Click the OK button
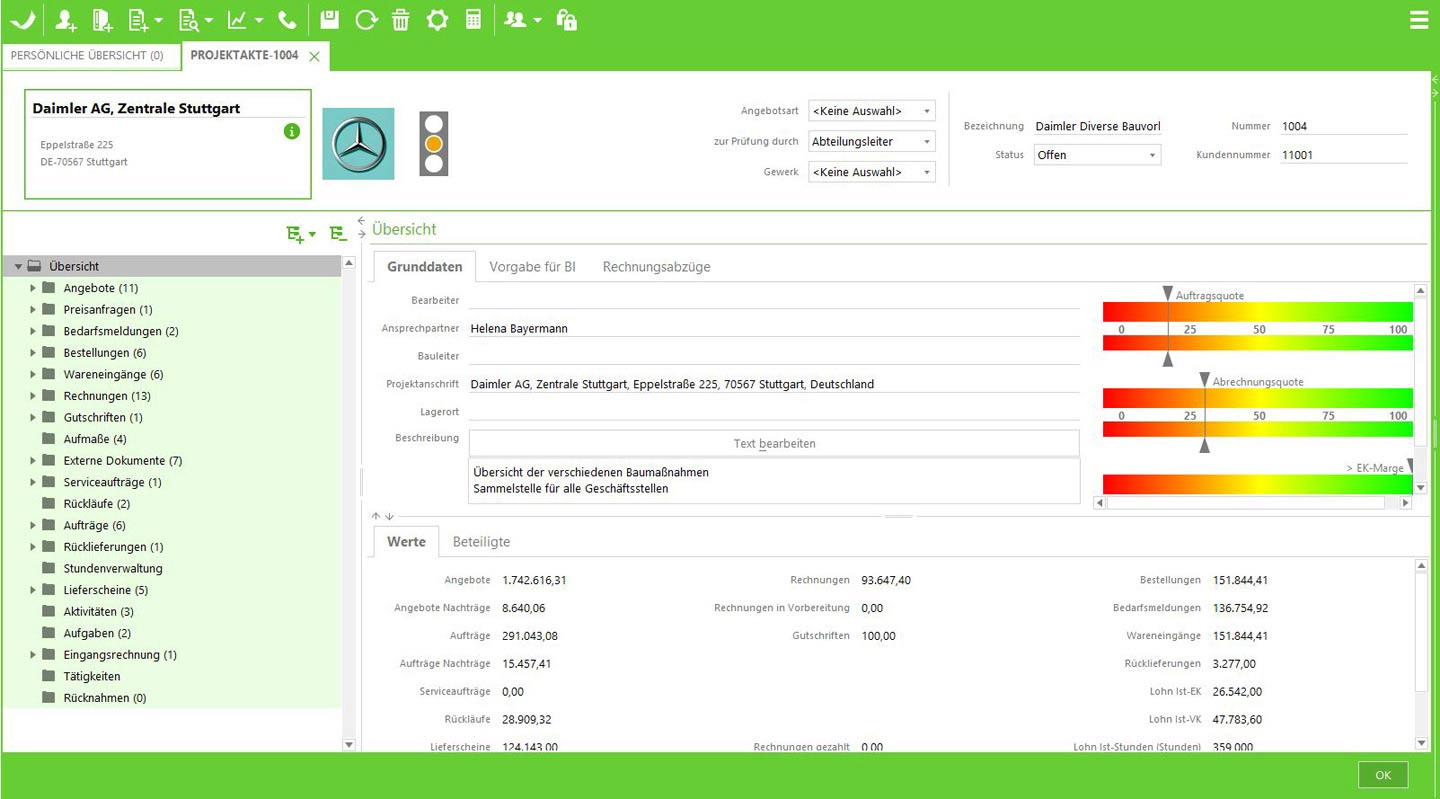 (1383, 775)
